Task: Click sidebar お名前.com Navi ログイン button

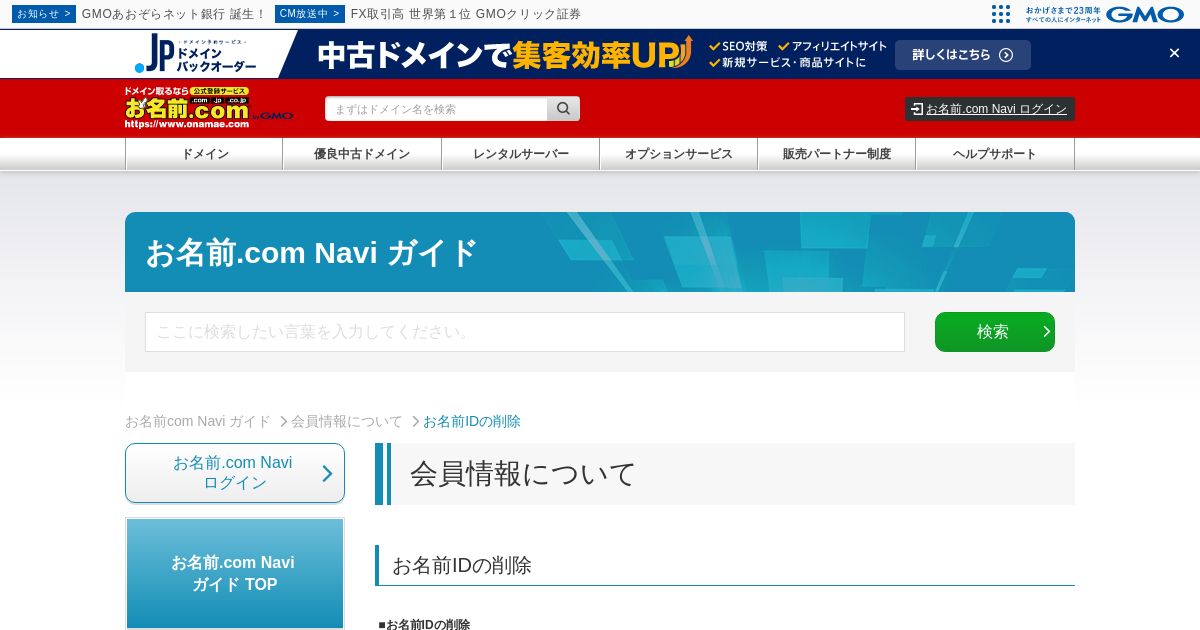Action: [235, 473]
